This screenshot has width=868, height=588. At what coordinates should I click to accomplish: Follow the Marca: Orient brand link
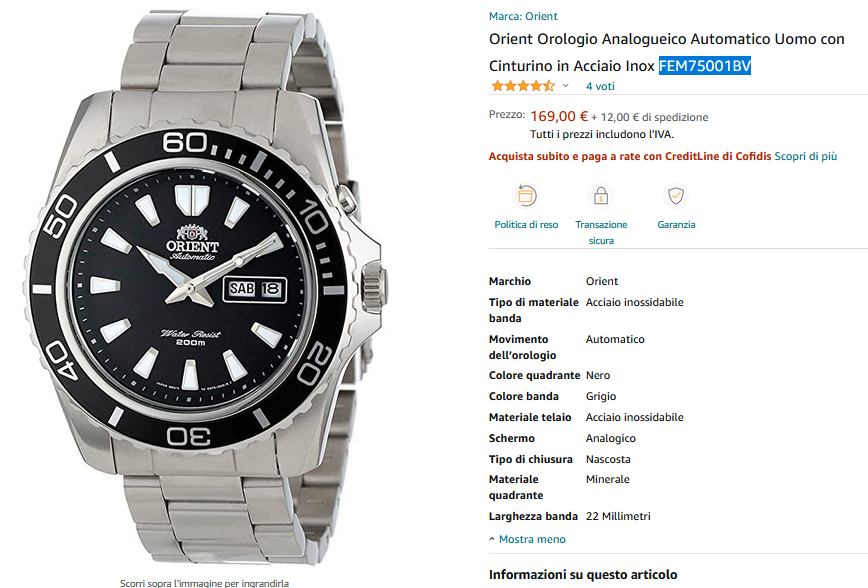click(x=523, y=16)
